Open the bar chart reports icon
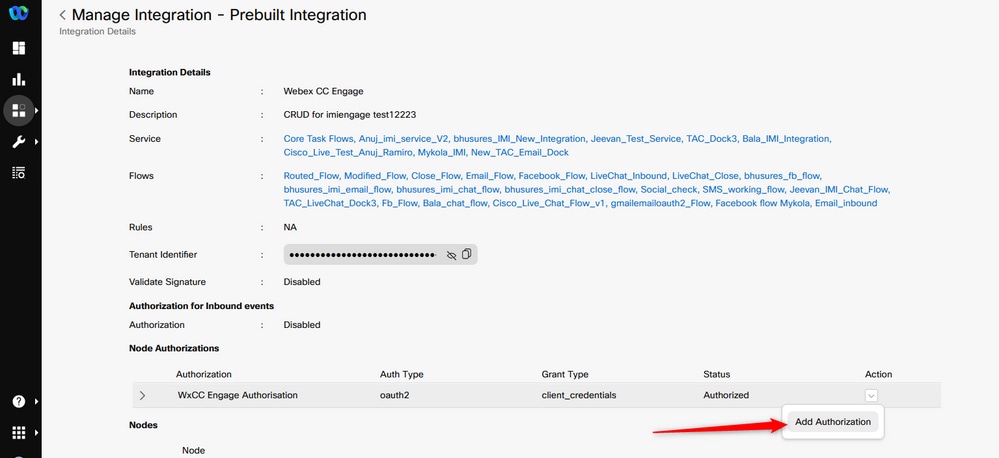The width and height of the screenshot is (999, 458). tap(18, 79)
